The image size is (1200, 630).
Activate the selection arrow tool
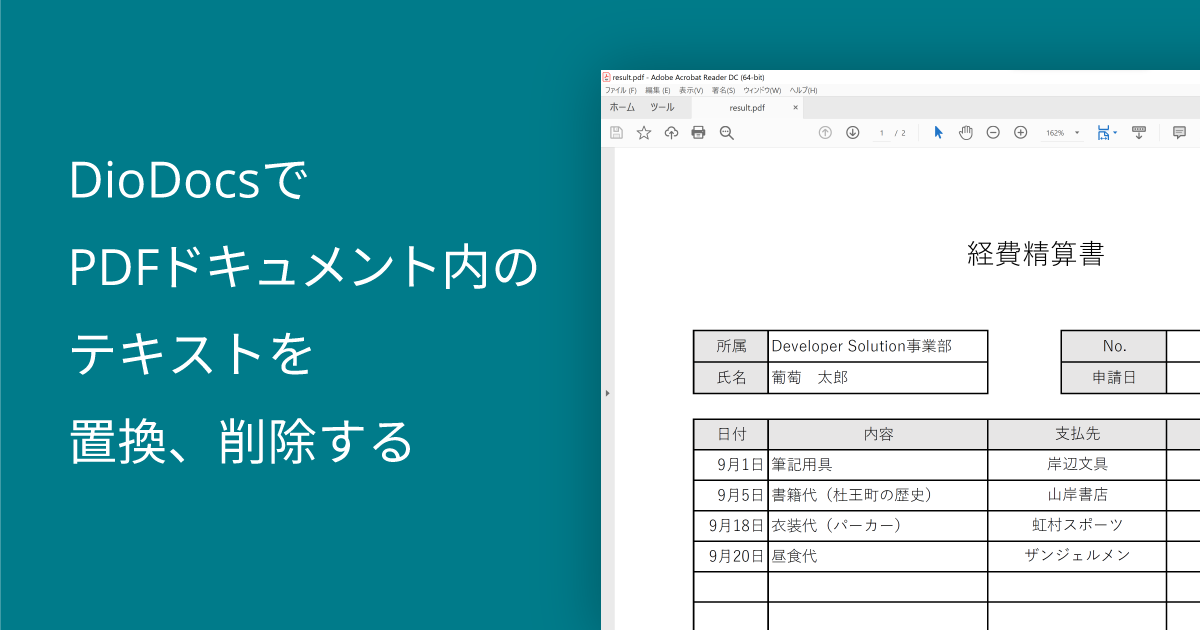pos(938,133)
